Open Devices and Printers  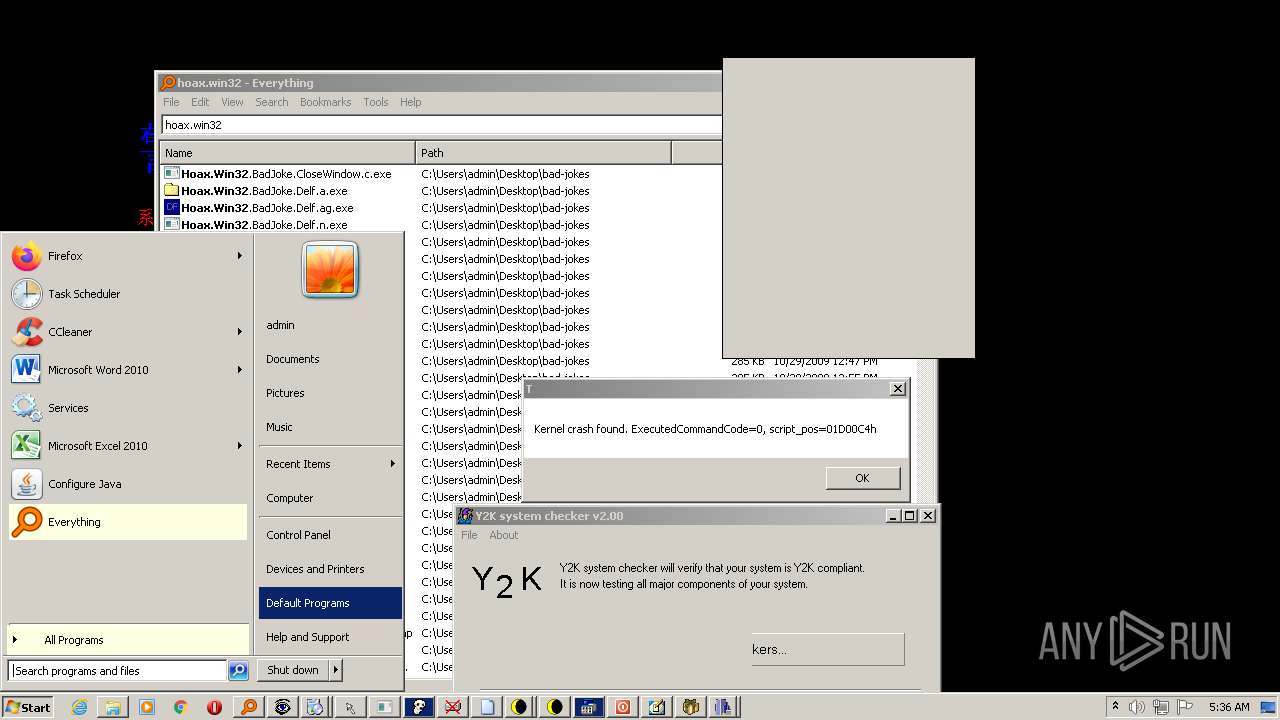tap(330, 569)
